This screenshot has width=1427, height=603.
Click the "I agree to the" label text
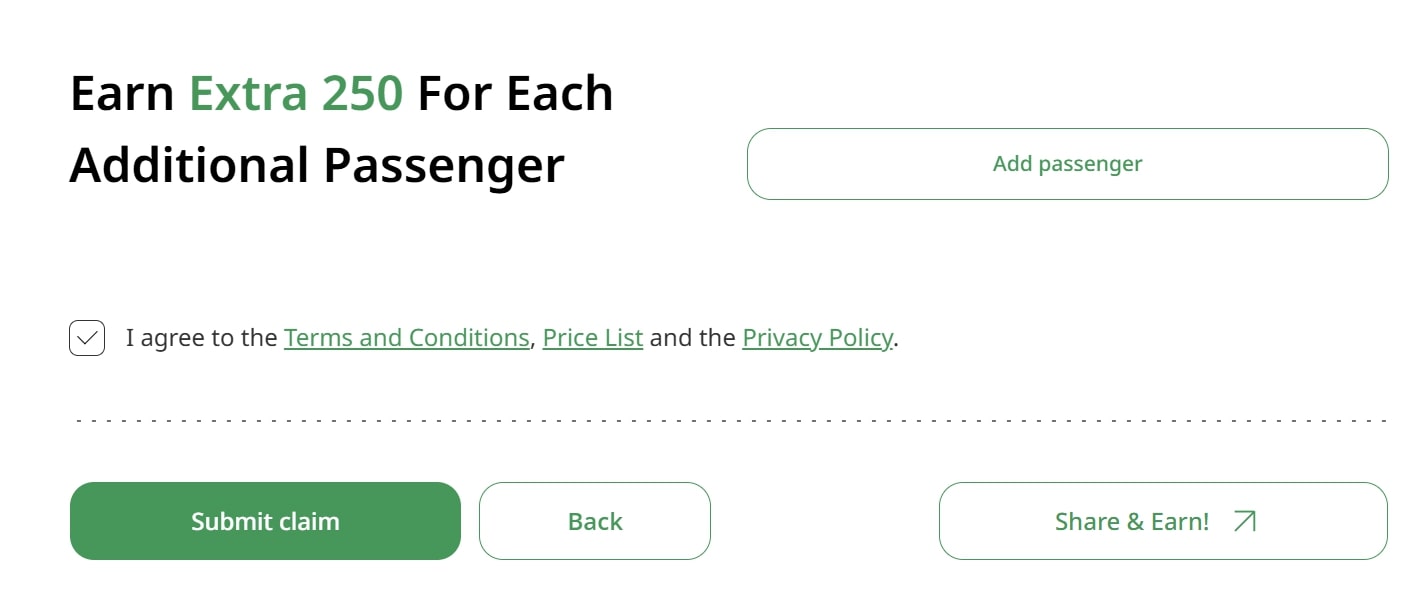point(201,338)
